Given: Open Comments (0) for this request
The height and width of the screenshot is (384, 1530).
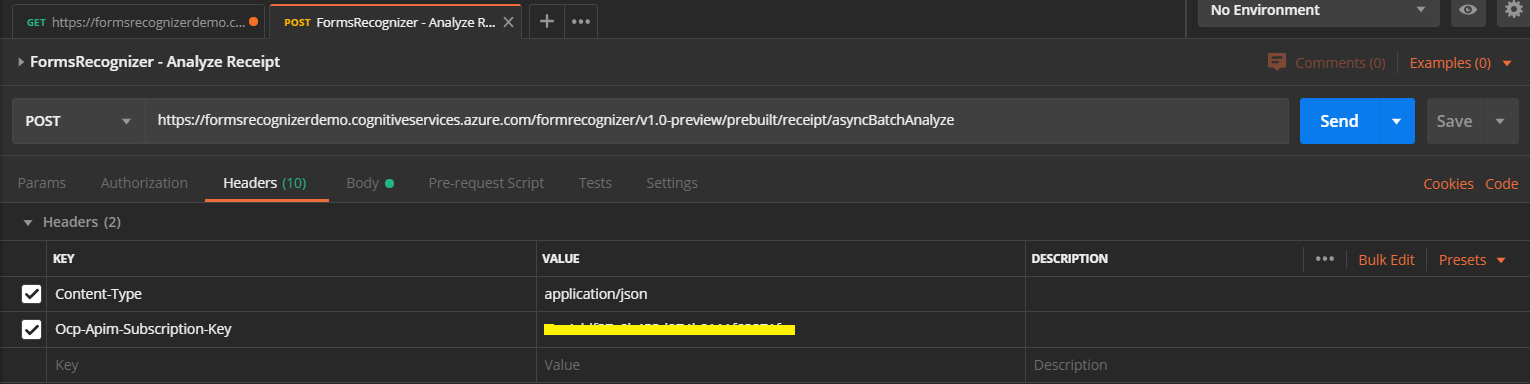Looking at the screenshot, I should (1340, 63).
